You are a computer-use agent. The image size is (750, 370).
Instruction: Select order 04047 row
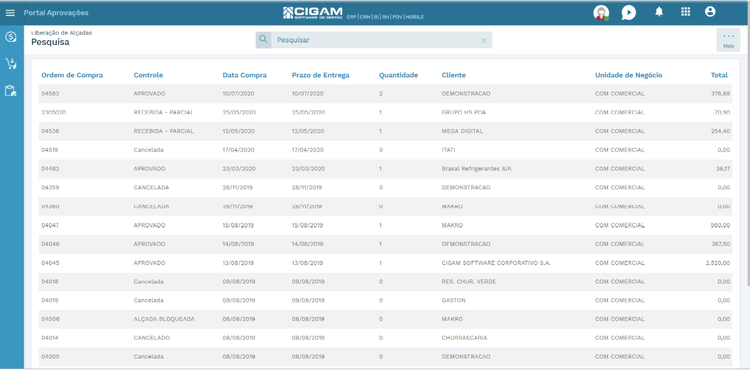pos(385,225)
